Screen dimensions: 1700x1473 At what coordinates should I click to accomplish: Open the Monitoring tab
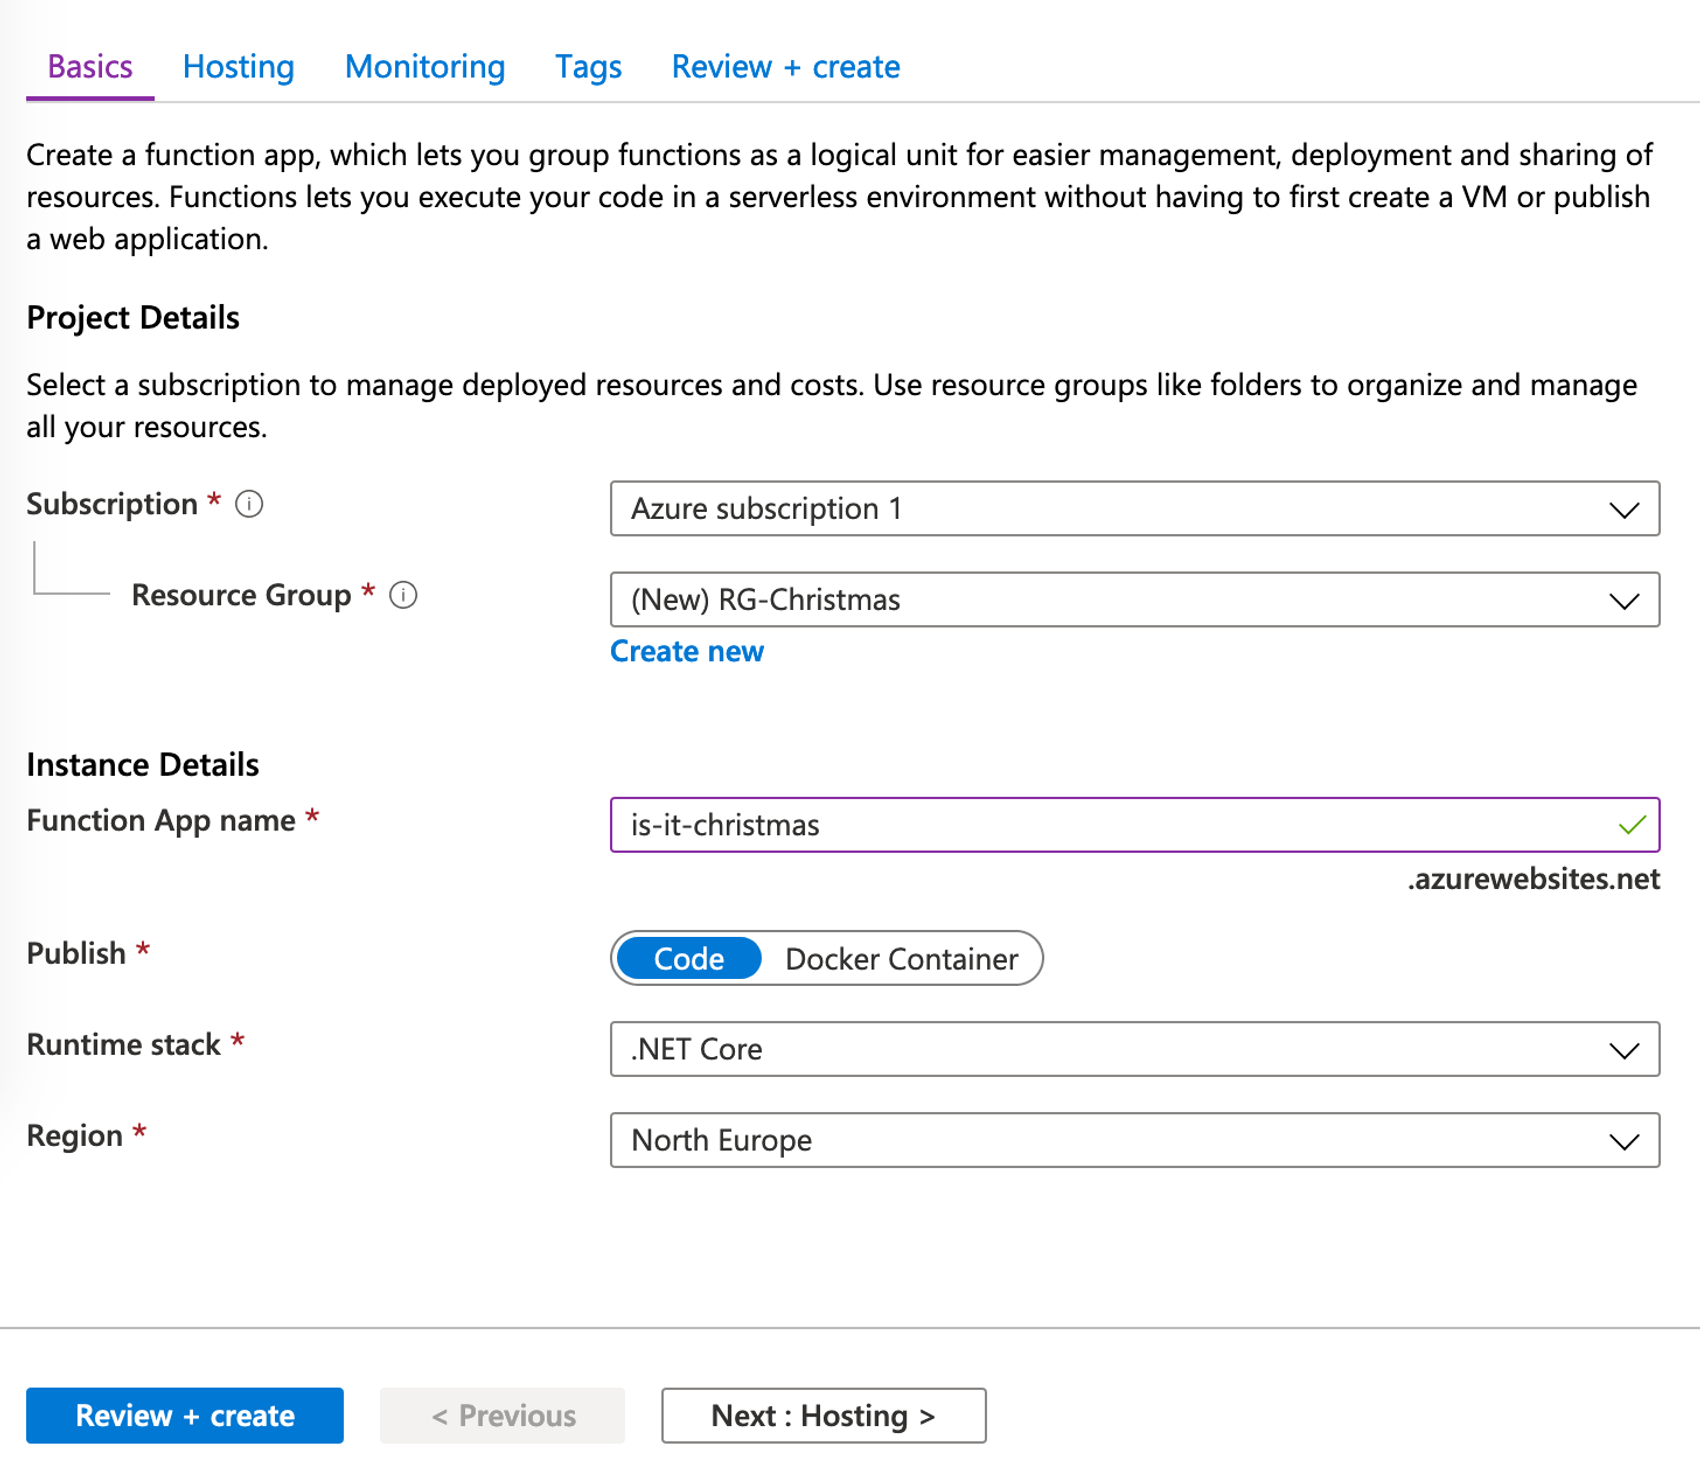coord(425,67)
